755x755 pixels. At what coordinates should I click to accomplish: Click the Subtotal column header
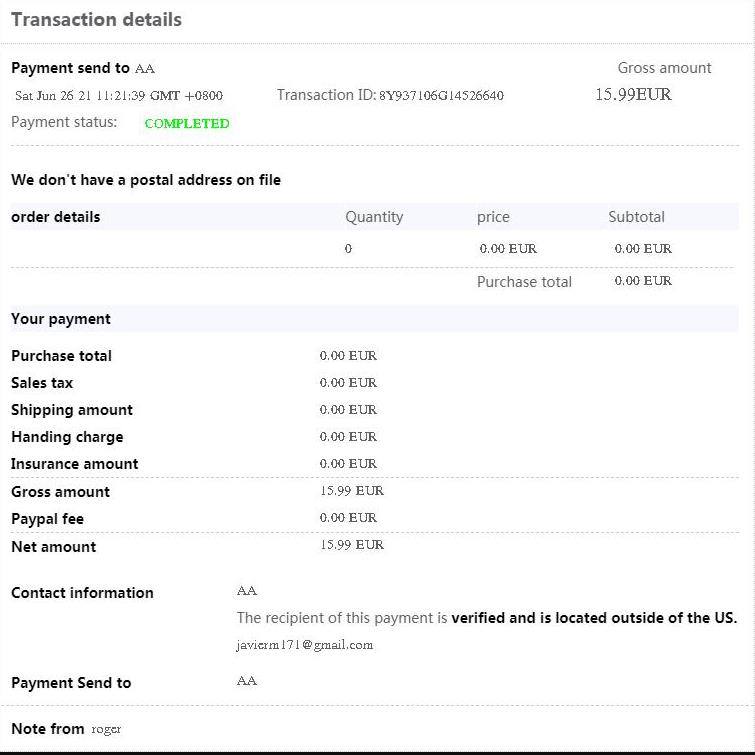click(636, 217)
